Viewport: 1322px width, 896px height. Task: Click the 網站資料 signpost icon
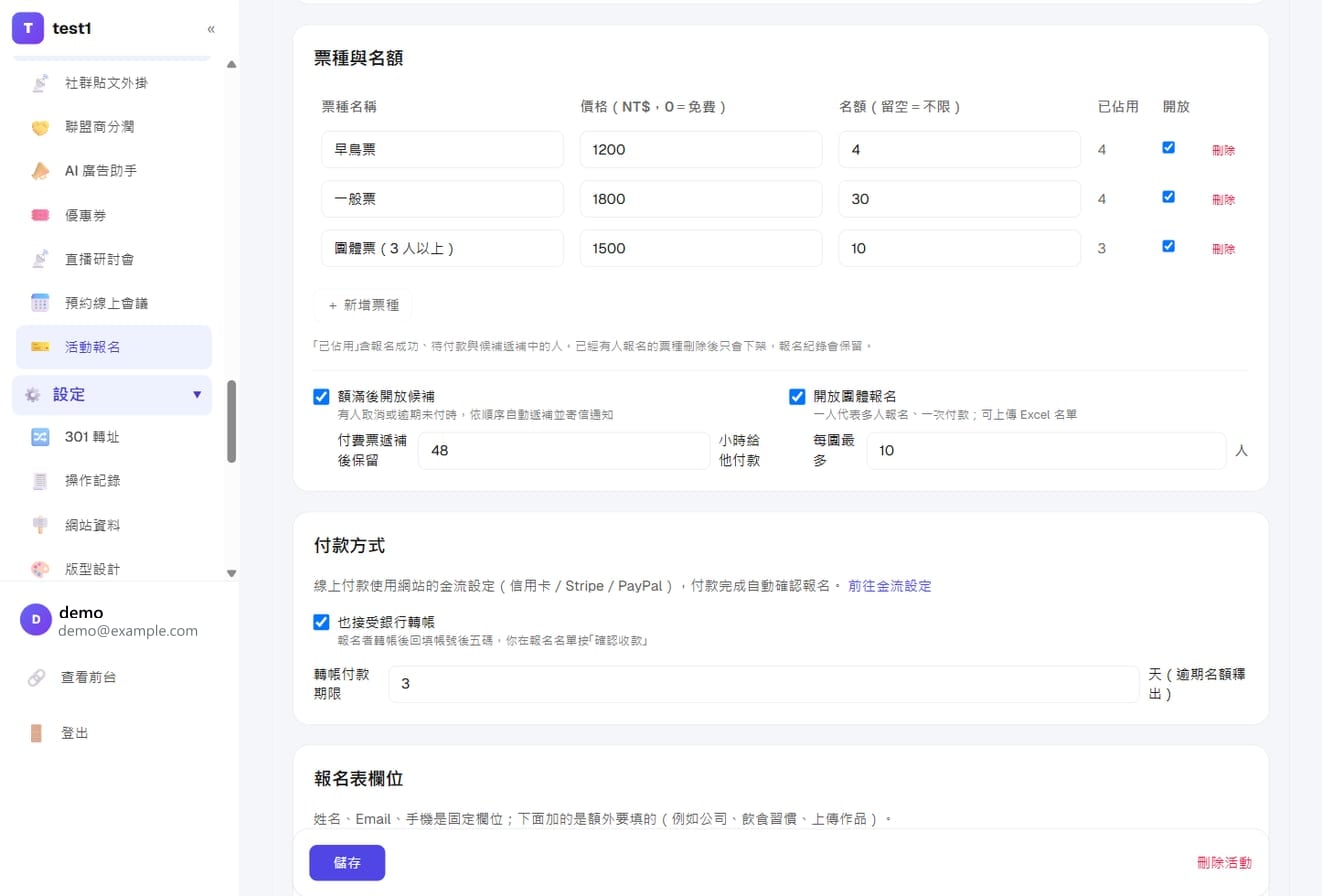40,525
